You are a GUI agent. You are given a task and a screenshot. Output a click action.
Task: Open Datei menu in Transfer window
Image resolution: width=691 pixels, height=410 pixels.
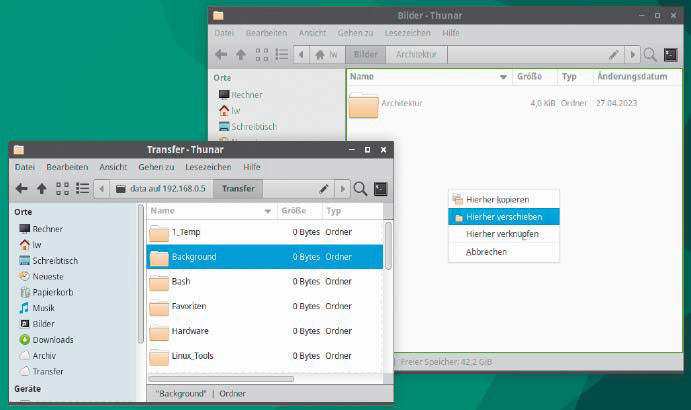click(x=25, y=167)
